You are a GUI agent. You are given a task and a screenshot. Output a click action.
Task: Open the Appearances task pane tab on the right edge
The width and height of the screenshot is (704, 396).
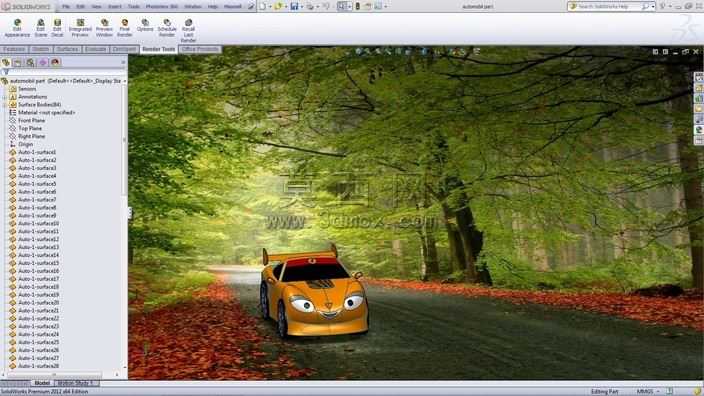[x=699, y=130]
